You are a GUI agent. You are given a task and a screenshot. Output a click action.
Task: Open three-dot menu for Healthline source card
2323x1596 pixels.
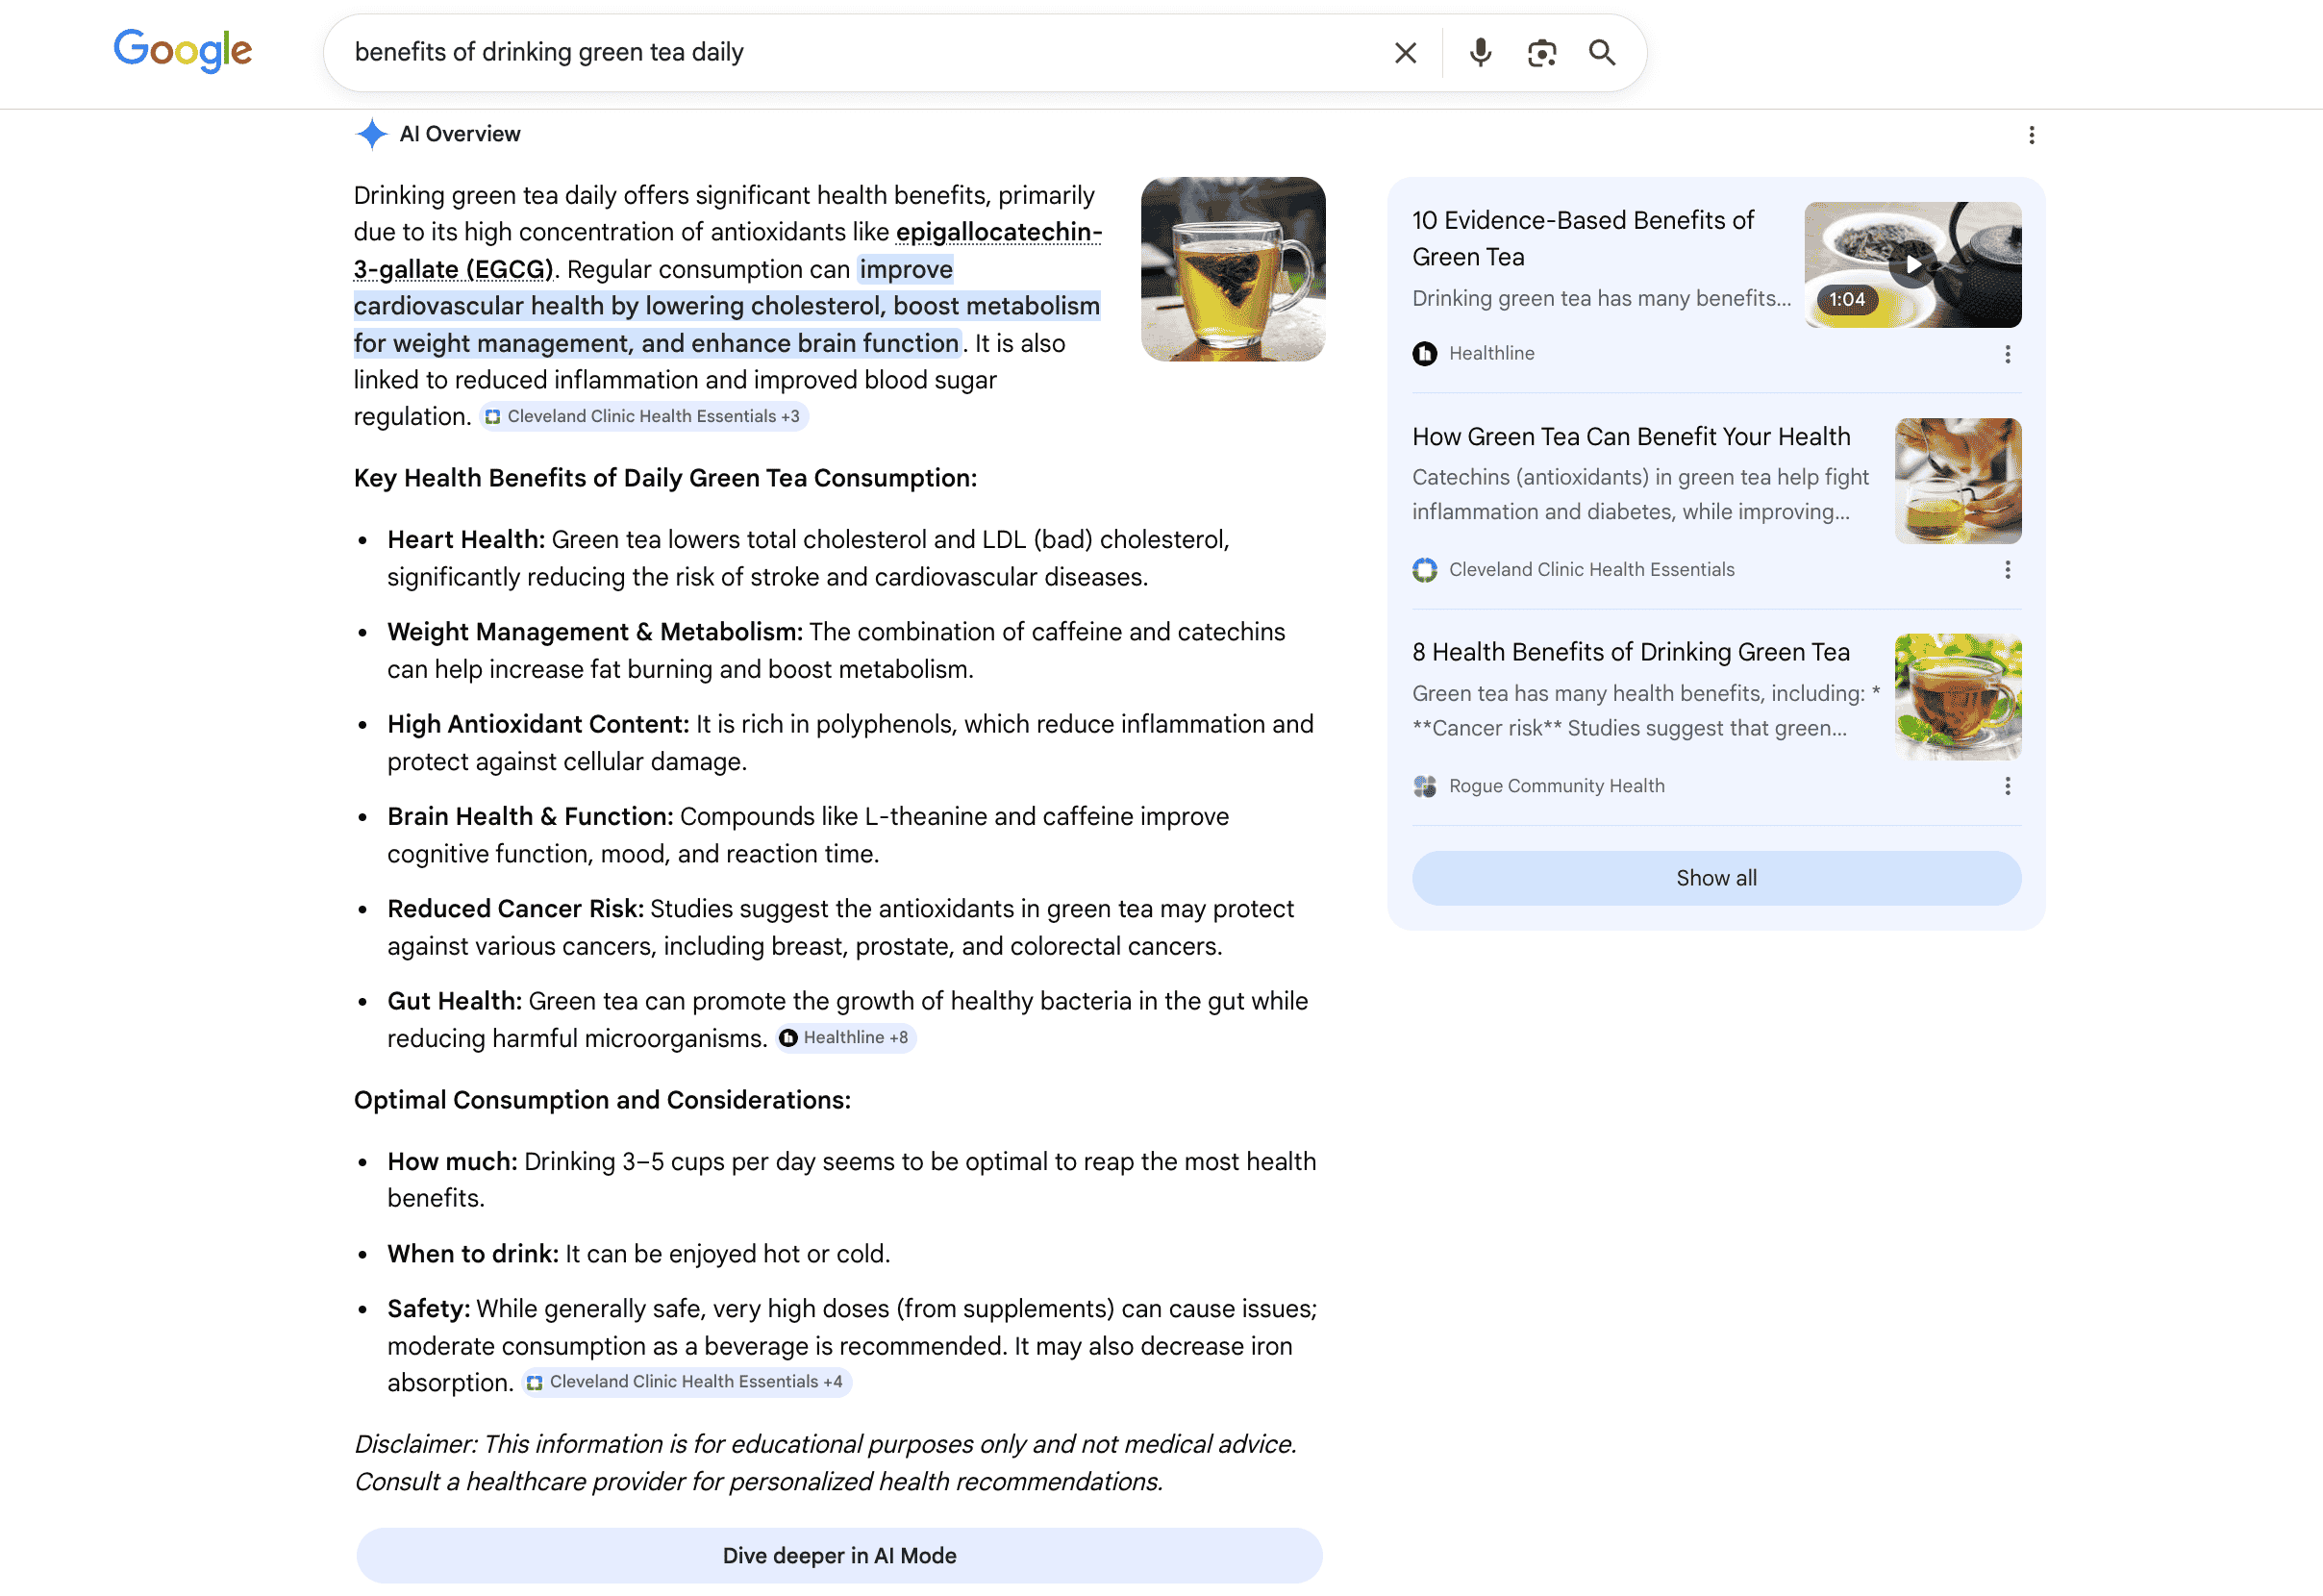[2007, 354]
